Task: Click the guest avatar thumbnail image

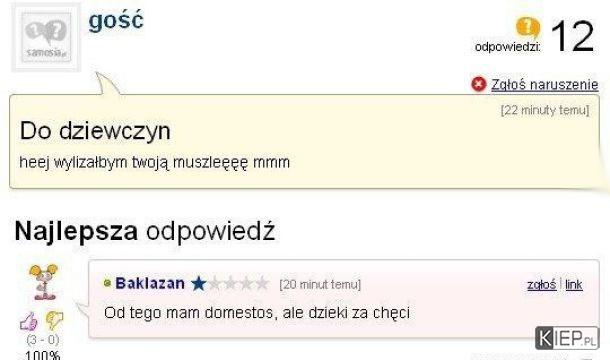Action: (x=46, y=37)
